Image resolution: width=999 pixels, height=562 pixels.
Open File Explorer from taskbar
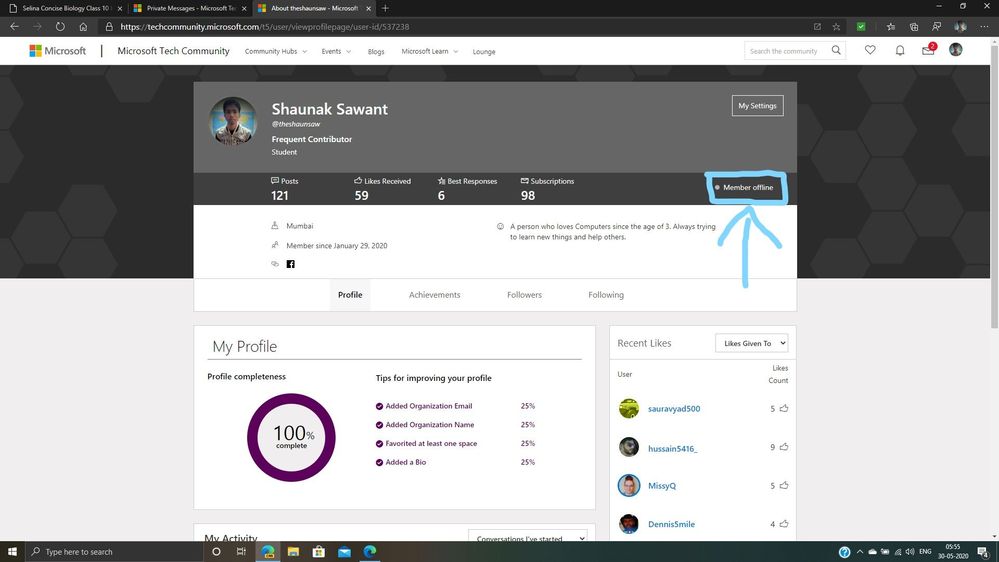click(x=293, y=552)
